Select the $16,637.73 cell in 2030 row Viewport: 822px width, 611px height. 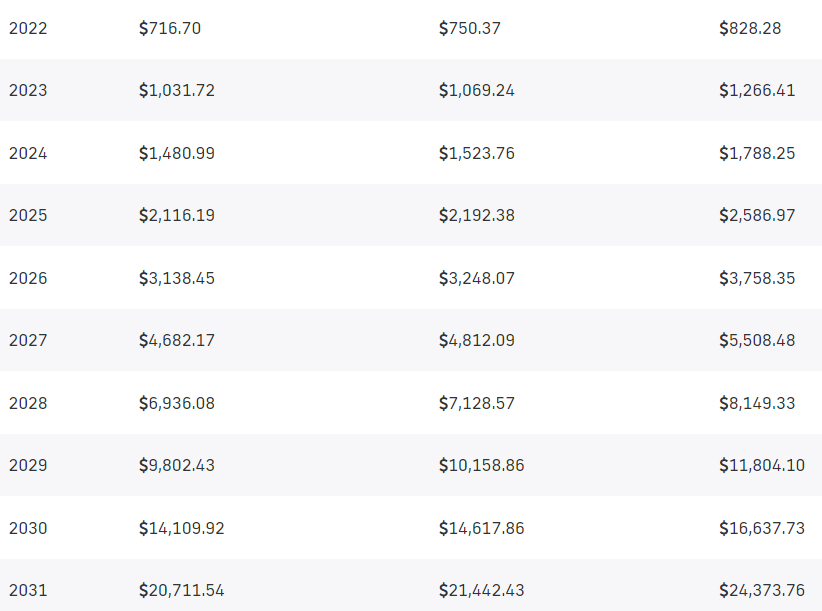pos(762,528)
